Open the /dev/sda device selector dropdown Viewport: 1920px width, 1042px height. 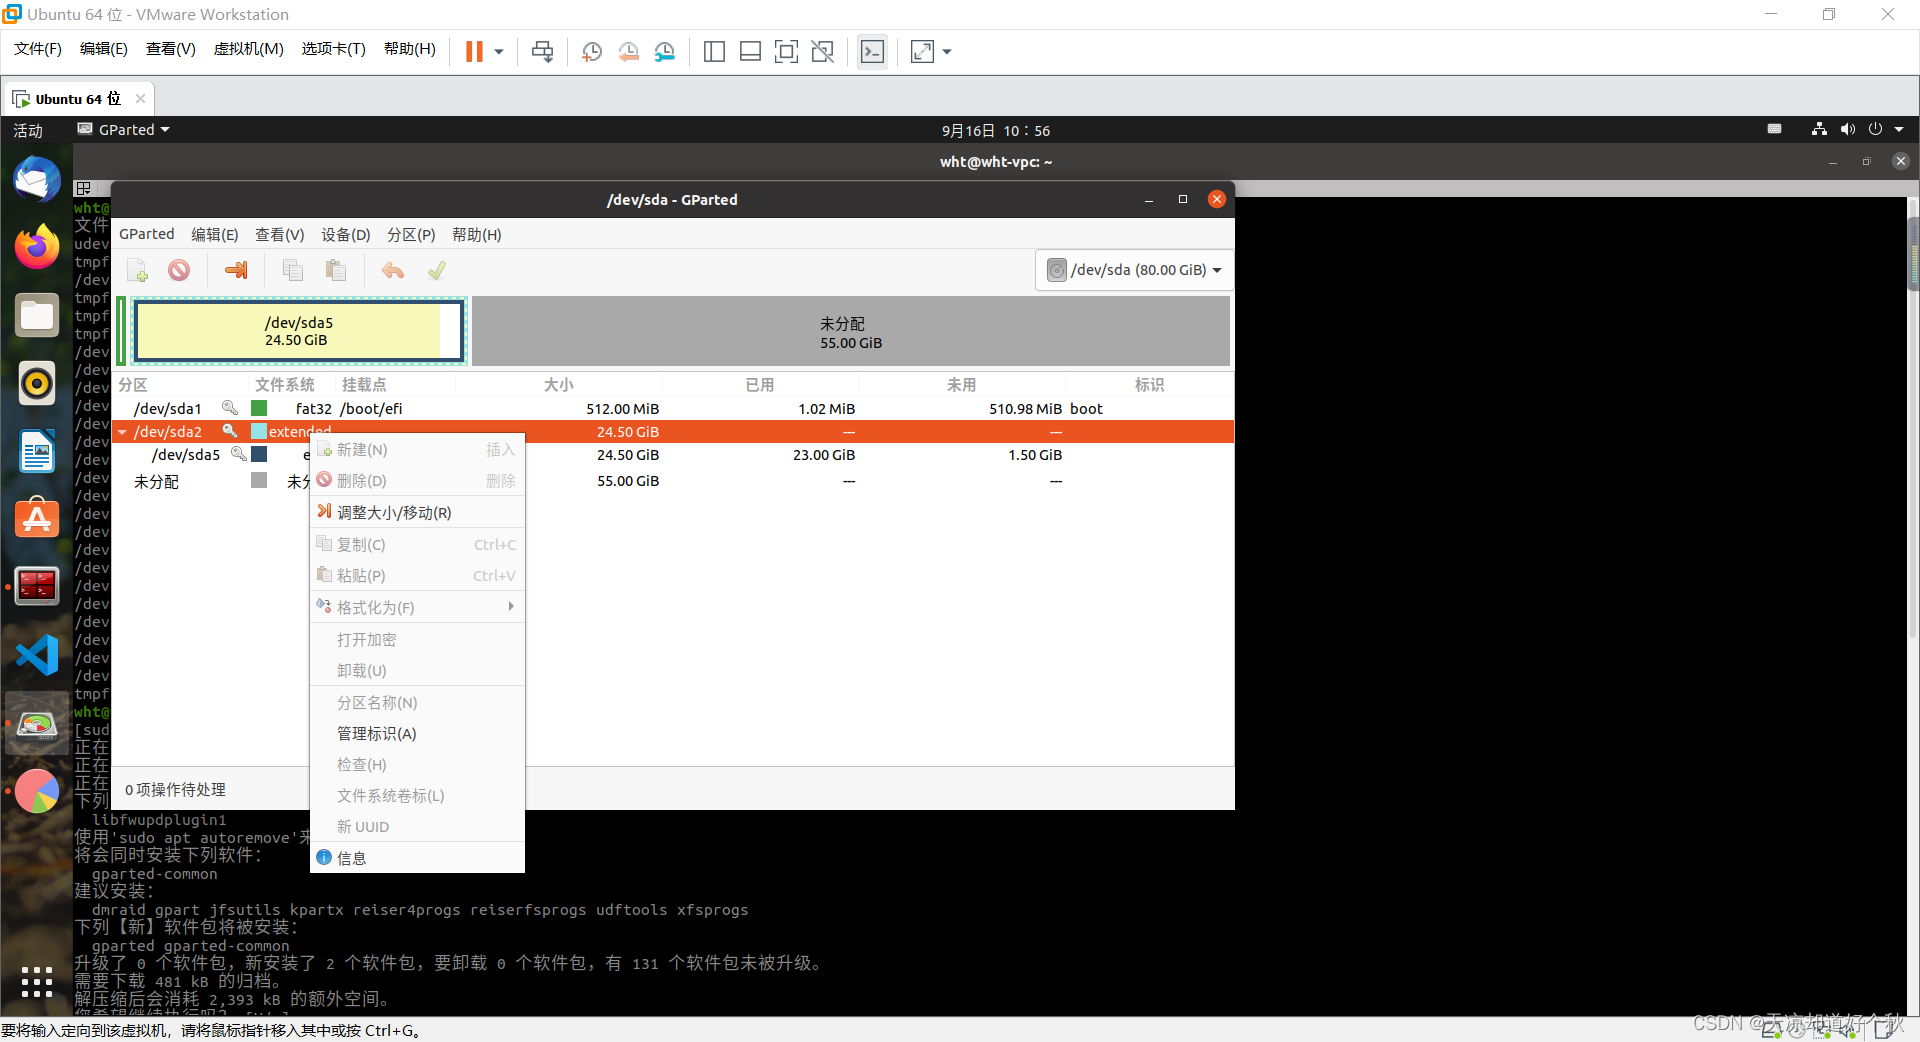tap(1133, 270)
